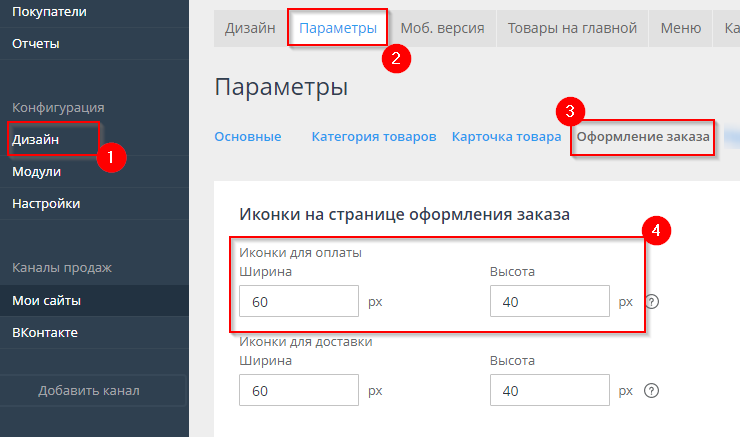Screen dimensions: 740x437
Task: Switch to the Меню tab
Action: point(680,28)
